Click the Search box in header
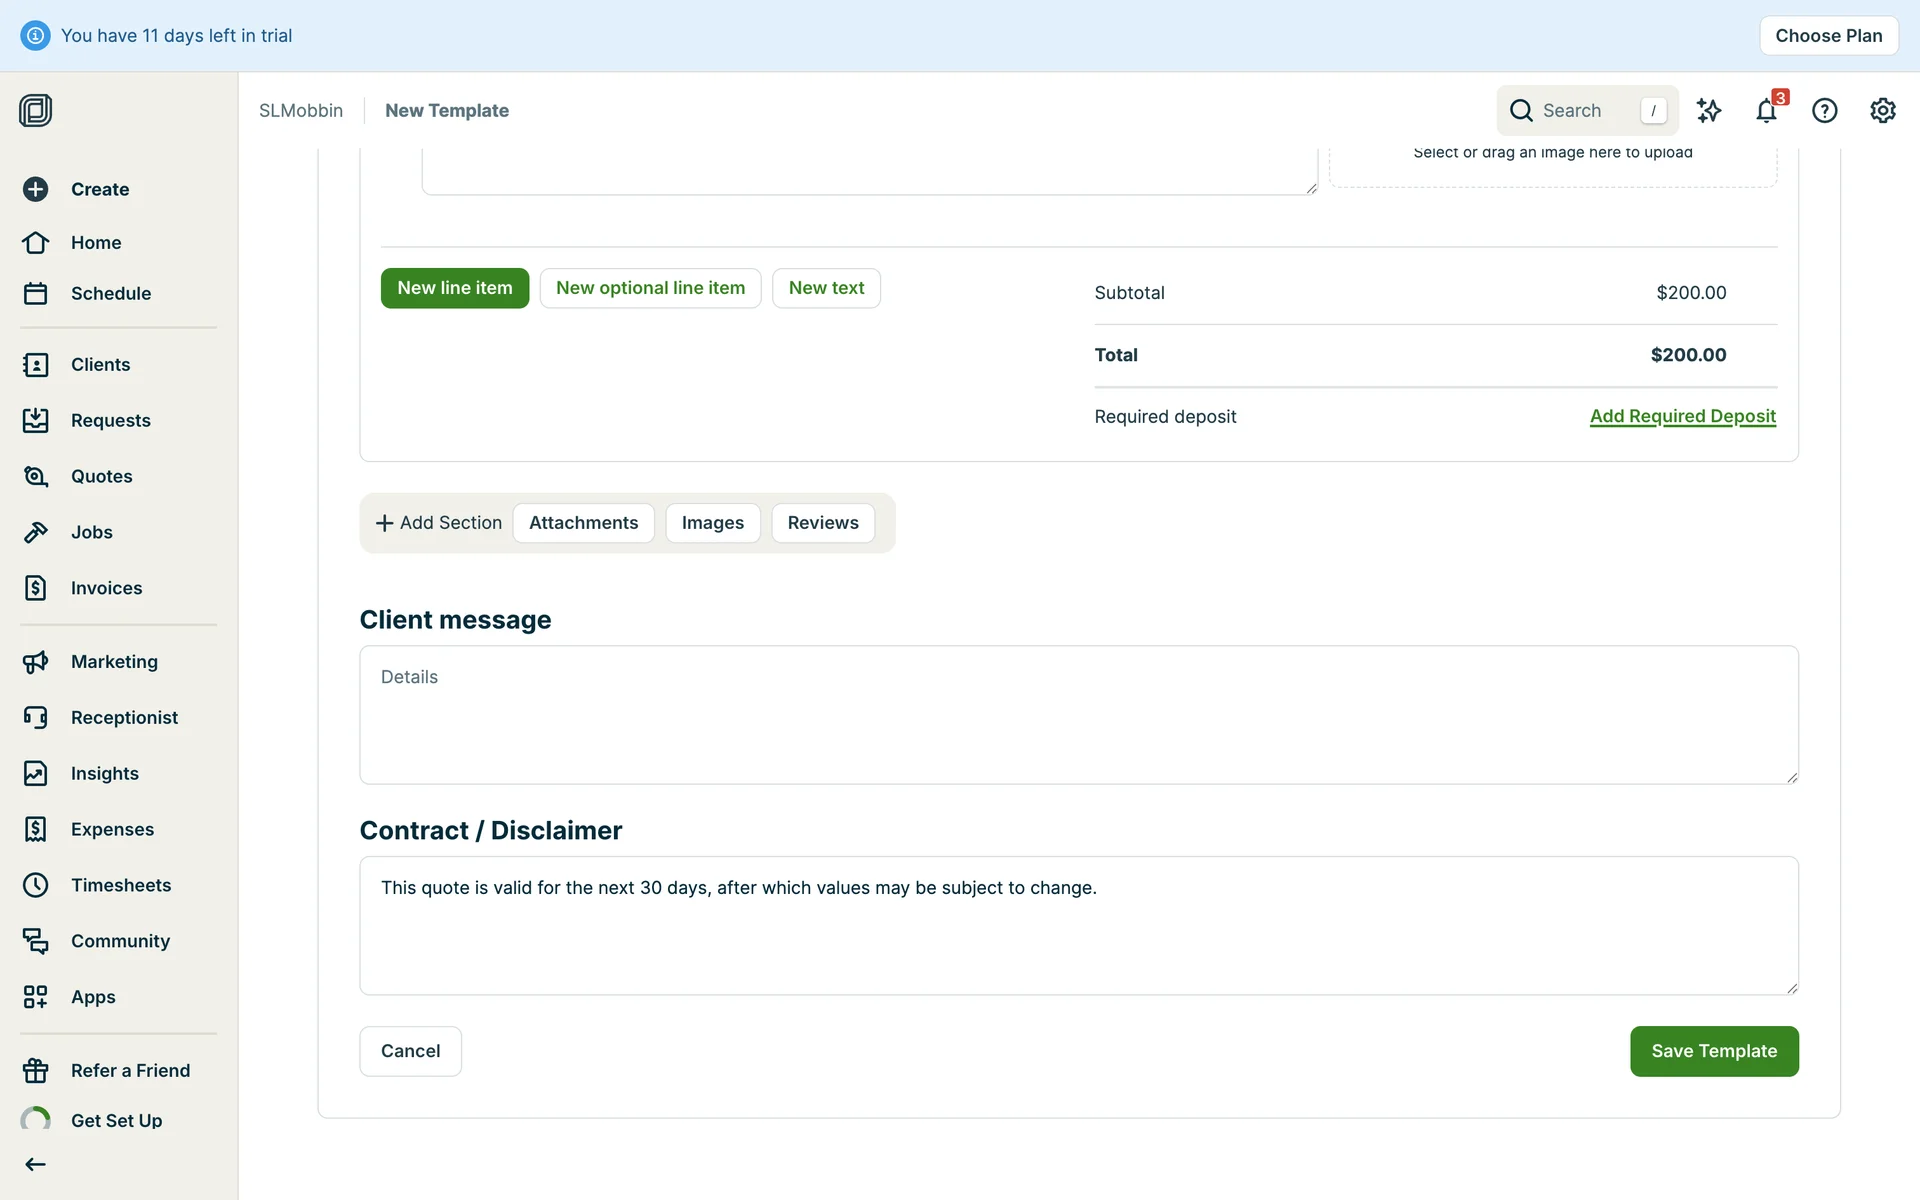This screenshot has width=1920, height=1200. pyautogui.click(x=1585, y=111)
